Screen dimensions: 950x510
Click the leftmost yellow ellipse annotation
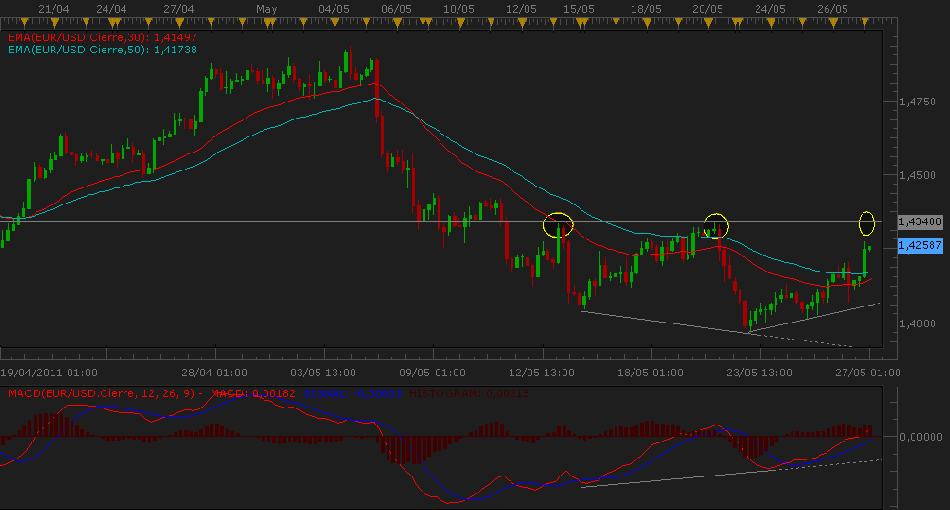click(558, 225)
